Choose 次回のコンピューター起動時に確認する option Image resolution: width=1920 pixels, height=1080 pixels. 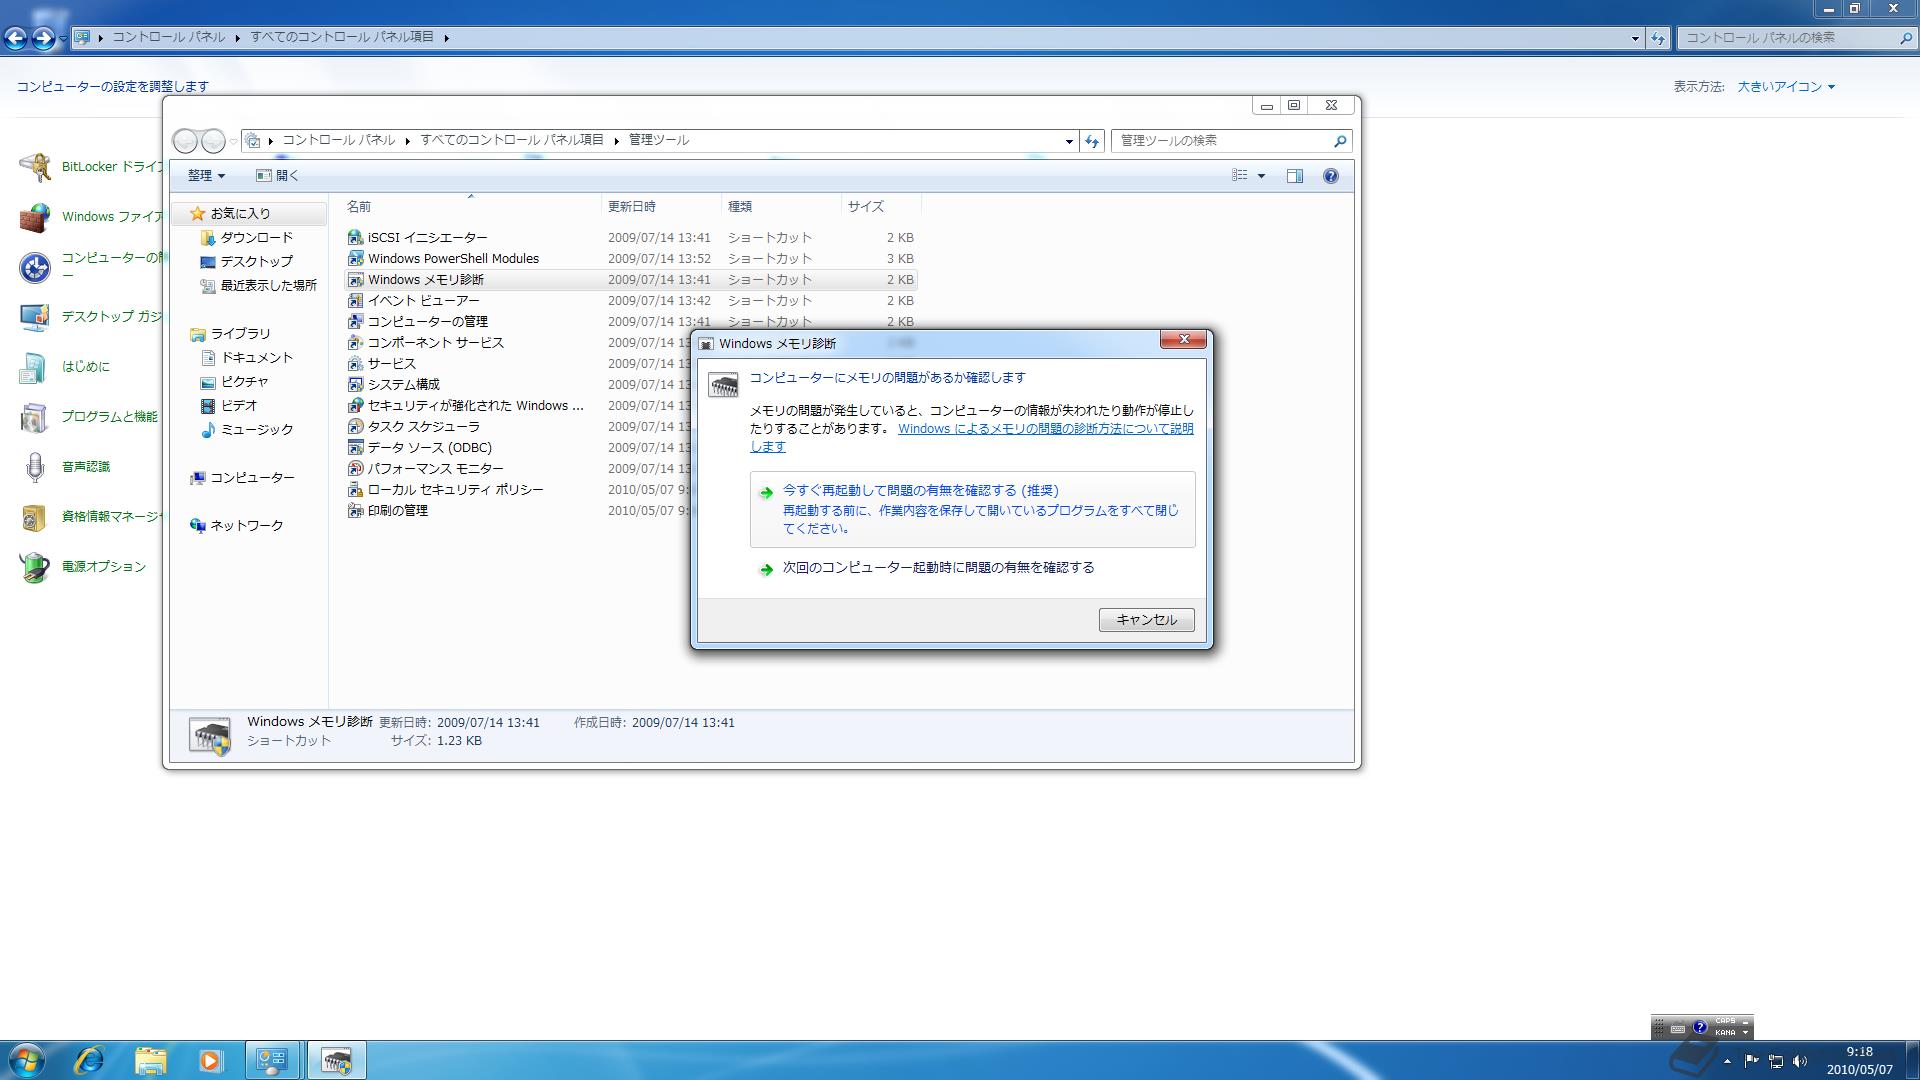coord(972,568)
